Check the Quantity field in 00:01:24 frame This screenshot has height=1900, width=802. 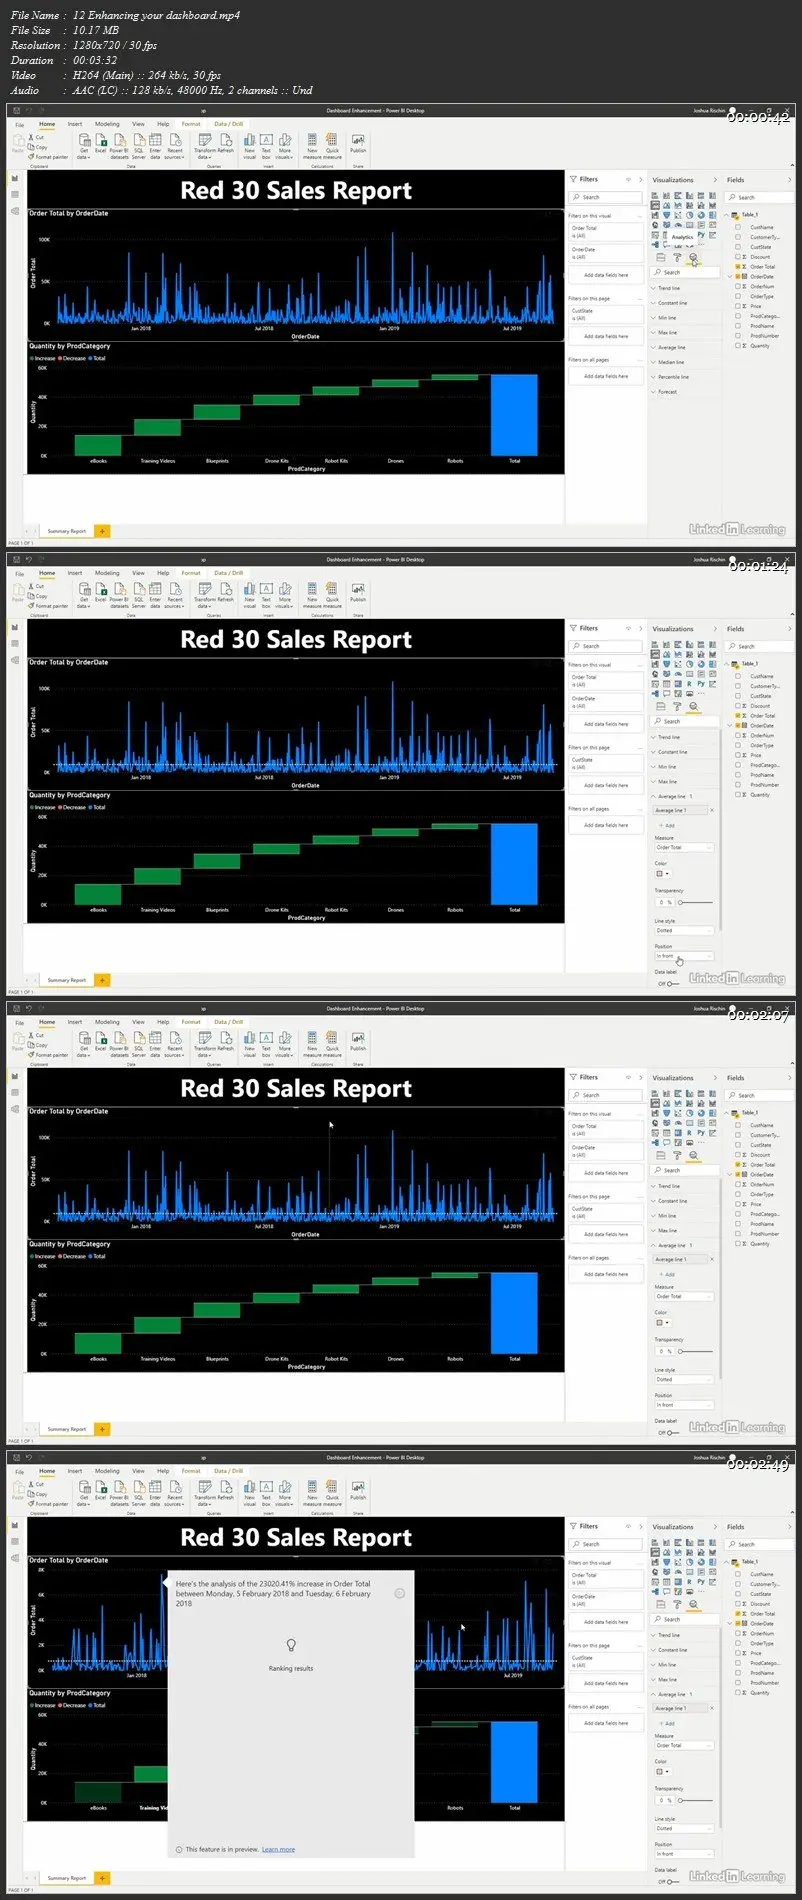[x=738, y=795]
